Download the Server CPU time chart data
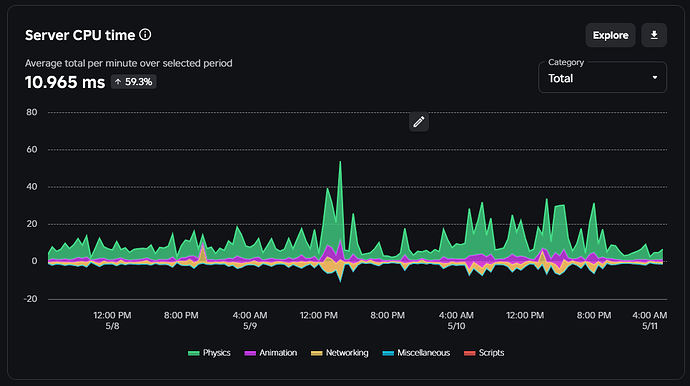Image resolution: width=690 pixels, height=386 pixels. tap(654, 35)
